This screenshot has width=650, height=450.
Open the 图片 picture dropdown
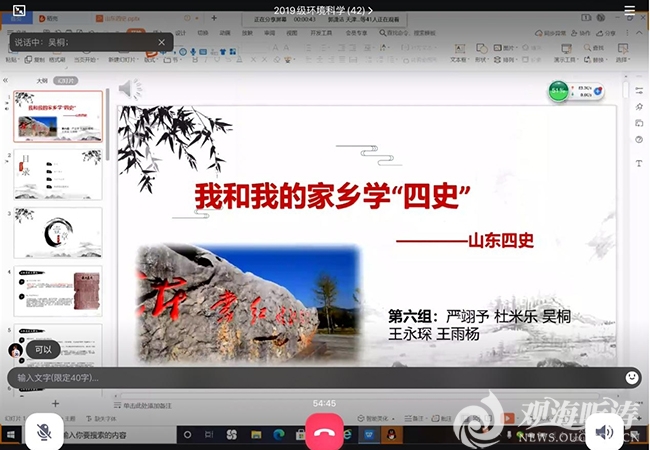[x=504, y=48]
